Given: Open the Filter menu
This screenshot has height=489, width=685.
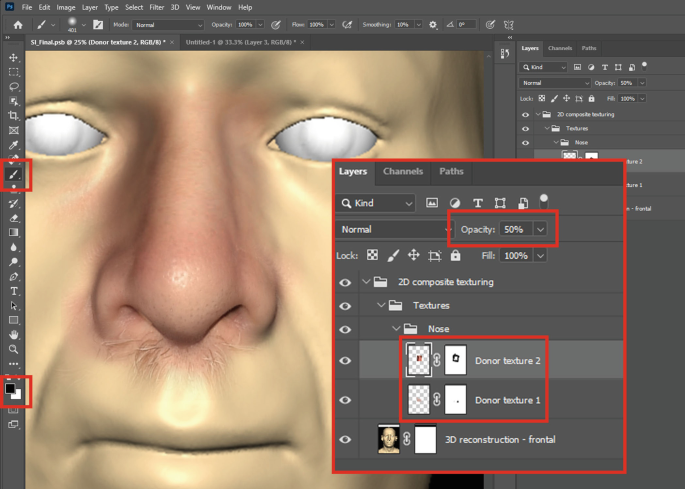Looking at the screenshot, I should coord(157,7).
